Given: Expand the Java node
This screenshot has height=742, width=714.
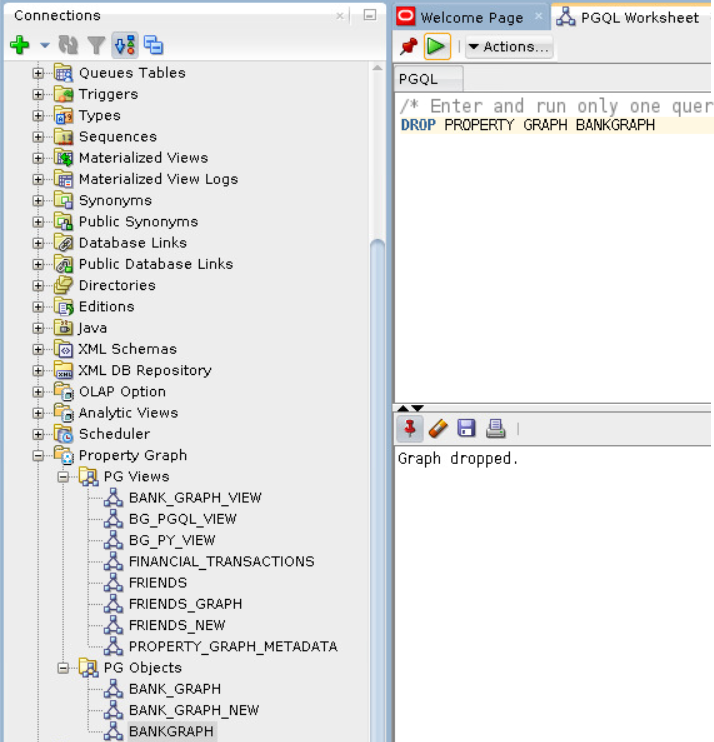Looking at the screenshot, I should 38,328.
